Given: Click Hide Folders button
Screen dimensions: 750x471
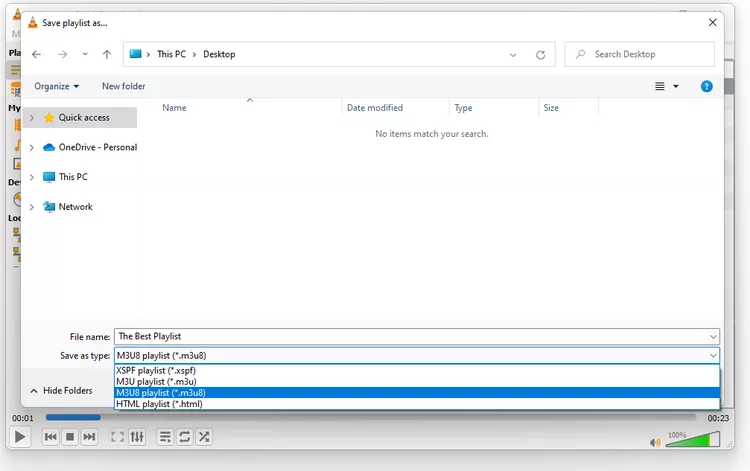Looking at the screenshot, I should click(61, 390).
